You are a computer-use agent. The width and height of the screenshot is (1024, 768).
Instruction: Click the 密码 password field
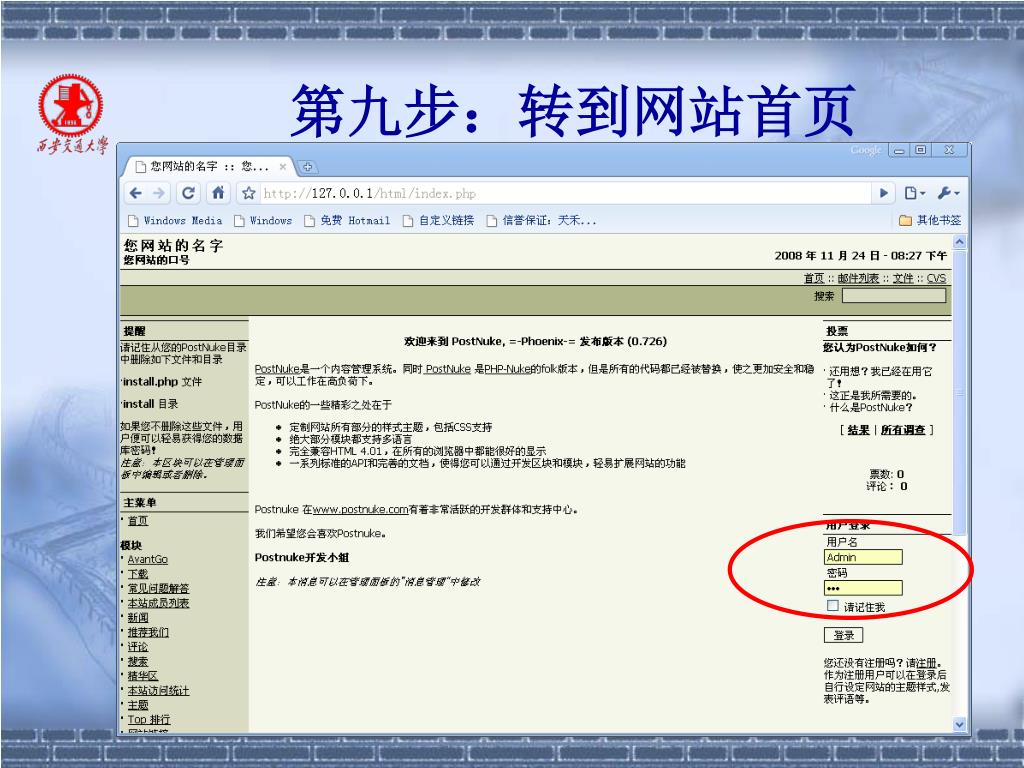coord(863,588)
